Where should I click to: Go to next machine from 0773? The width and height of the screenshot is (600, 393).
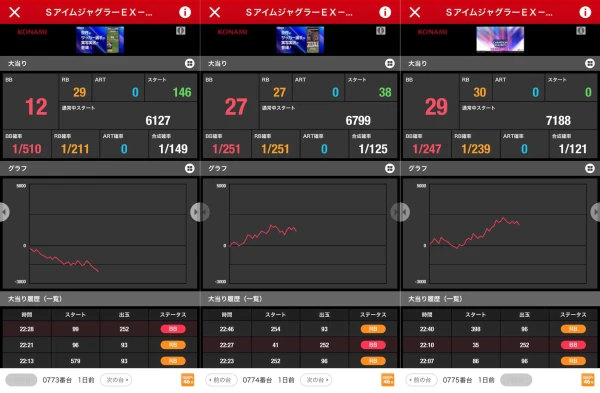tap(116, 380)
